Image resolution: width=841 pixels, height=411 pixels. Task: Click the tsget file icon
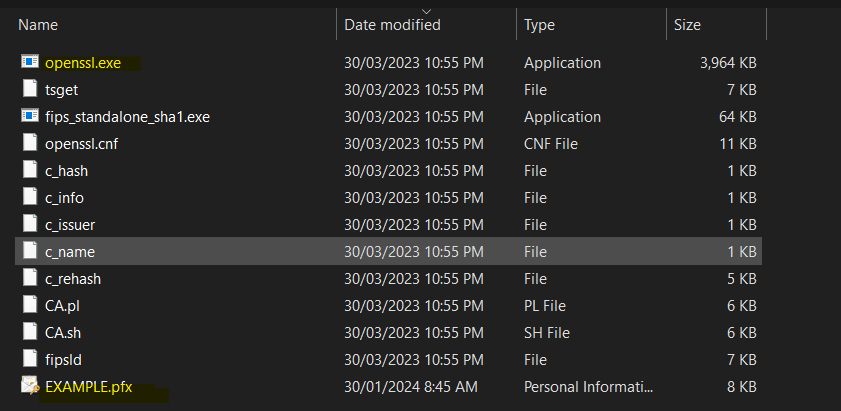(x=30, y=89)
